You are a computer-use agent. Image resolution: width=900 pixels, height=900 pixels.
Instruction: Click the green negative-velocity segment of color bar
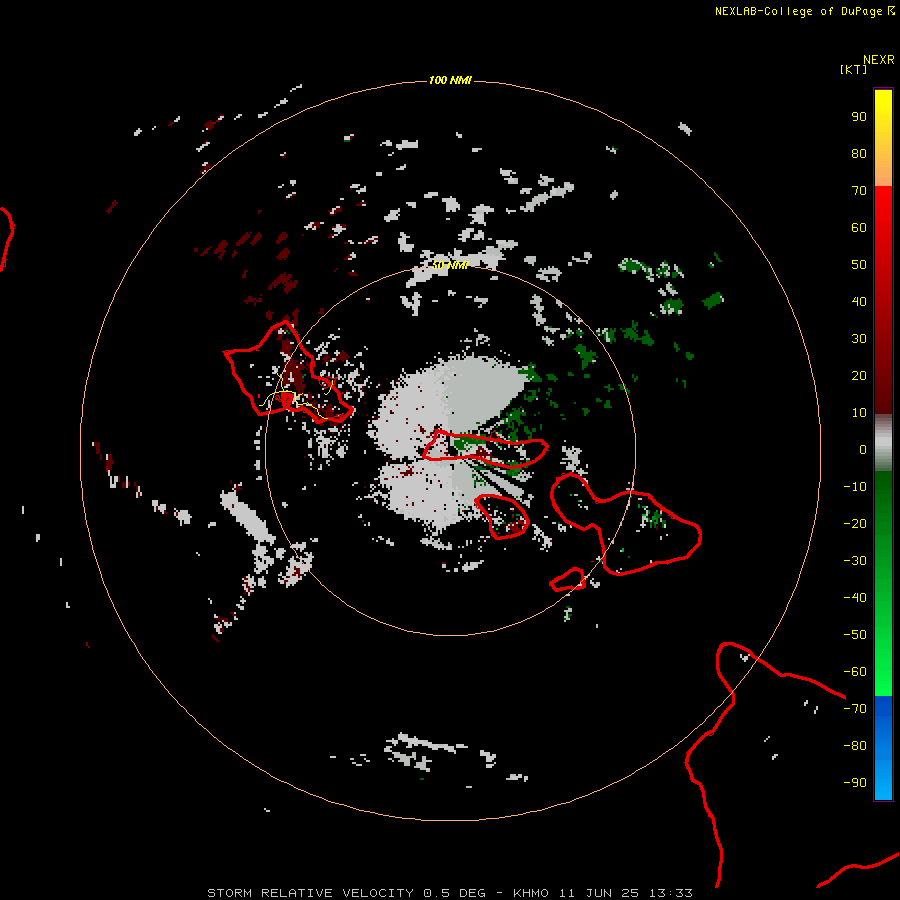(883, 584)
